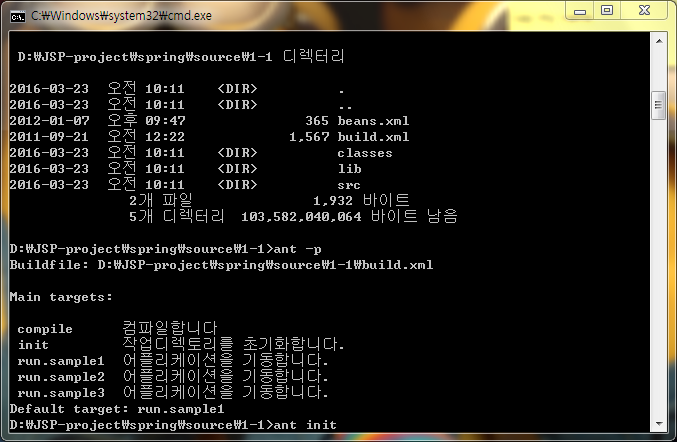Screen dimensions: 677x442
Task: Click the run.sample2 target name
Action: 61,377
